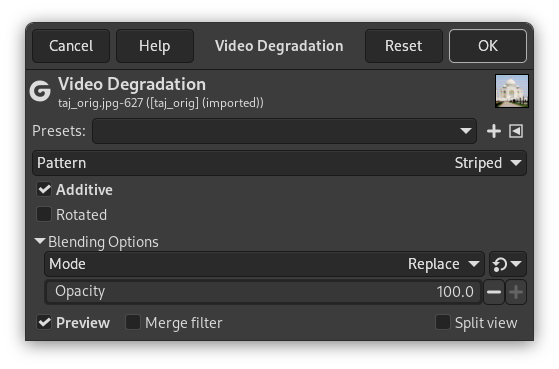Change the Mode from Replace
Image resolution: width=559 pixels, height=369 pixels.
click(264, 264)
